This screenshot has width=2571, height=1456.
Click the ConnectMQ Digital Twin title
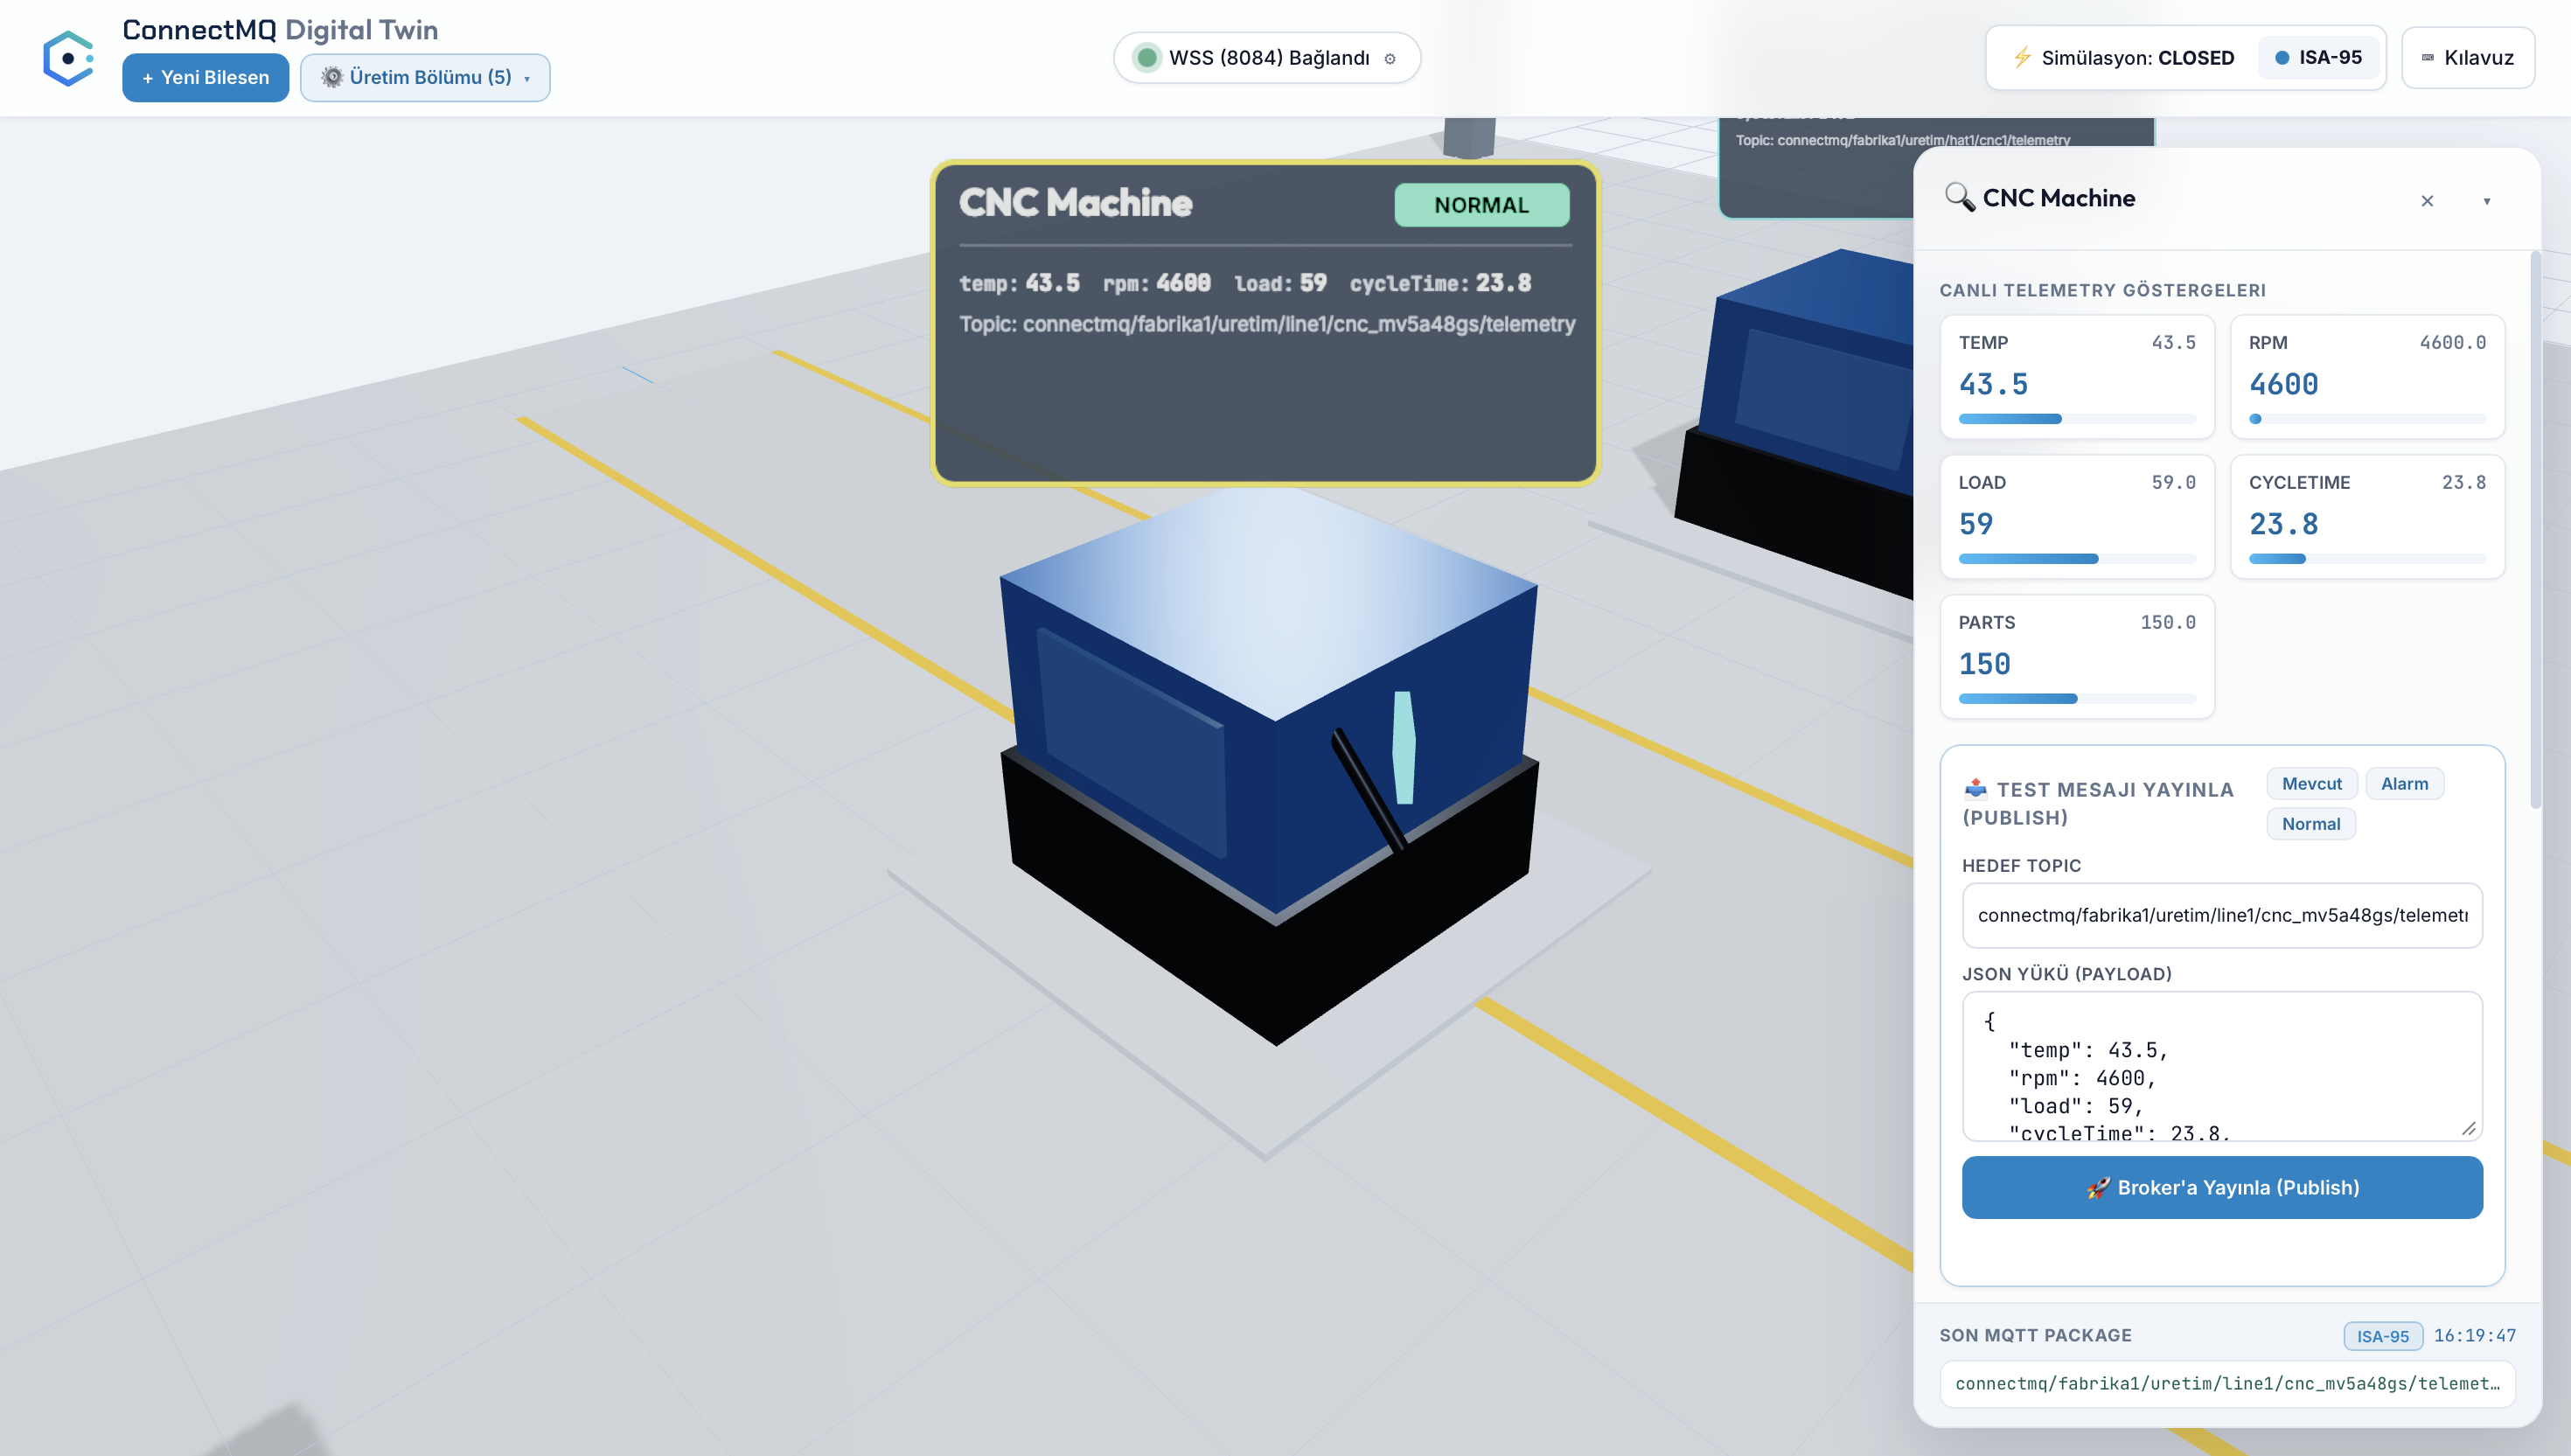click(280, 29)
